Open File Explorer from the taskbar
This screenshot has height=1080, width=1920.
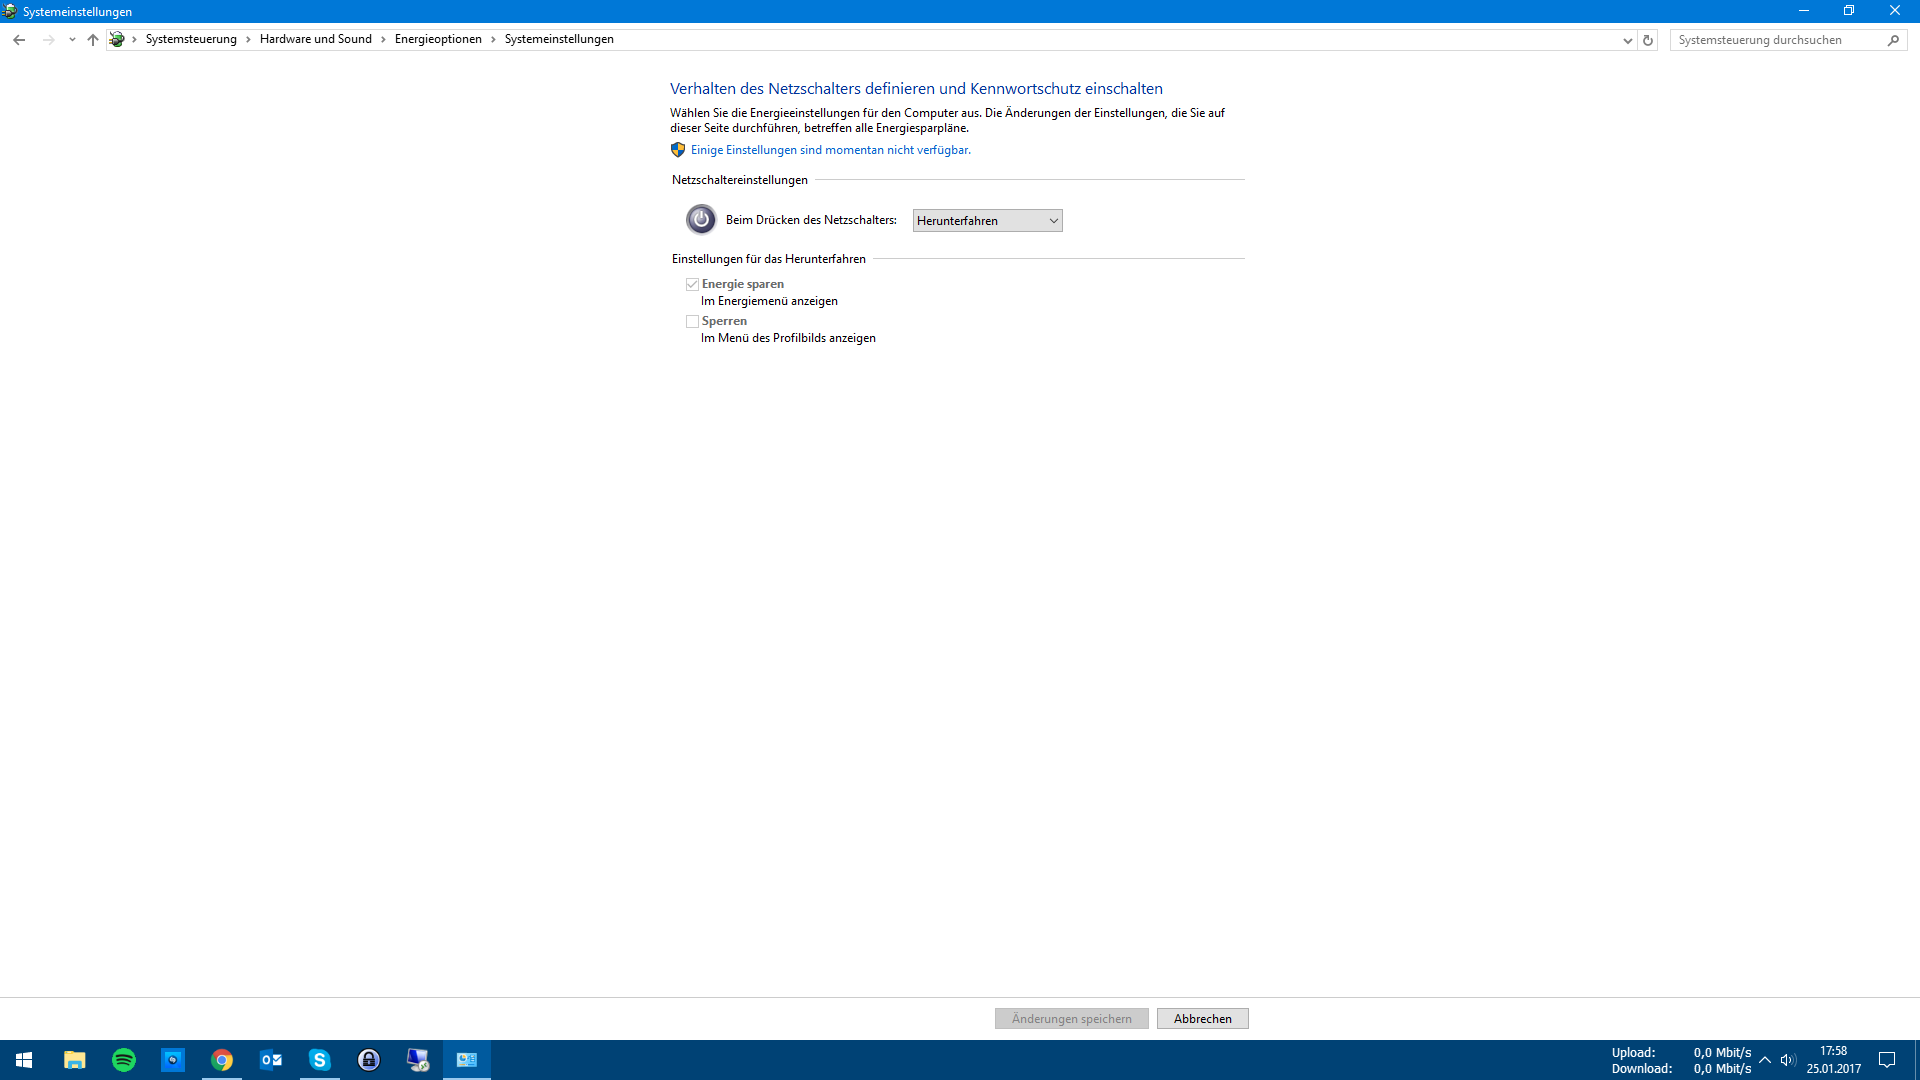[x=75, y=1060]
